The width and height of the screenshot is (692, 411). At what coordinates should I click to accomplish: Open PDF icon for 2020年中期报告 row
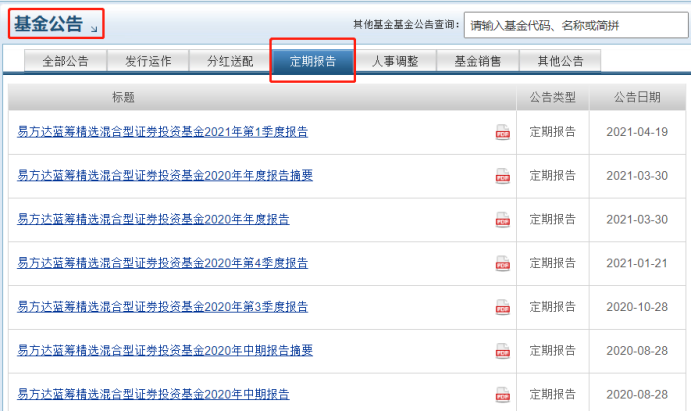pos(503,394)
